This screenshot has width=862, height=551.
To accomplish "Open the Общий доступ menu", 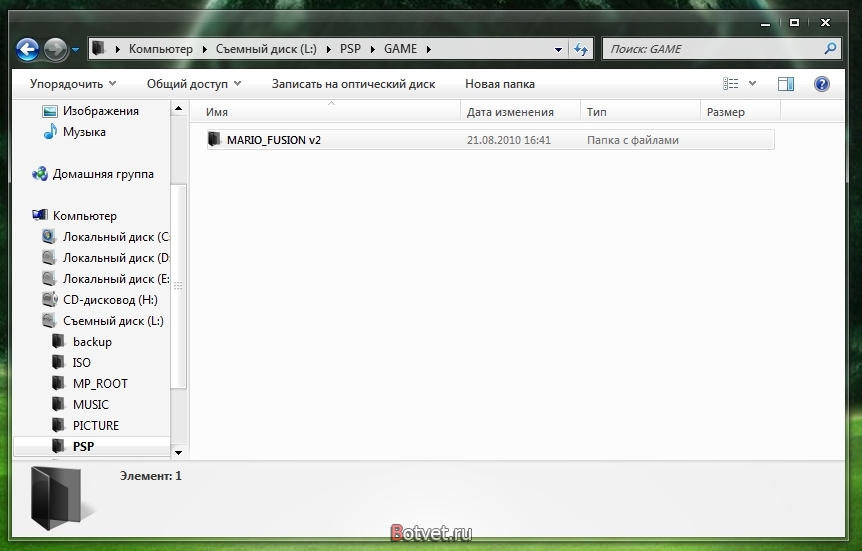I will [194, 84].
